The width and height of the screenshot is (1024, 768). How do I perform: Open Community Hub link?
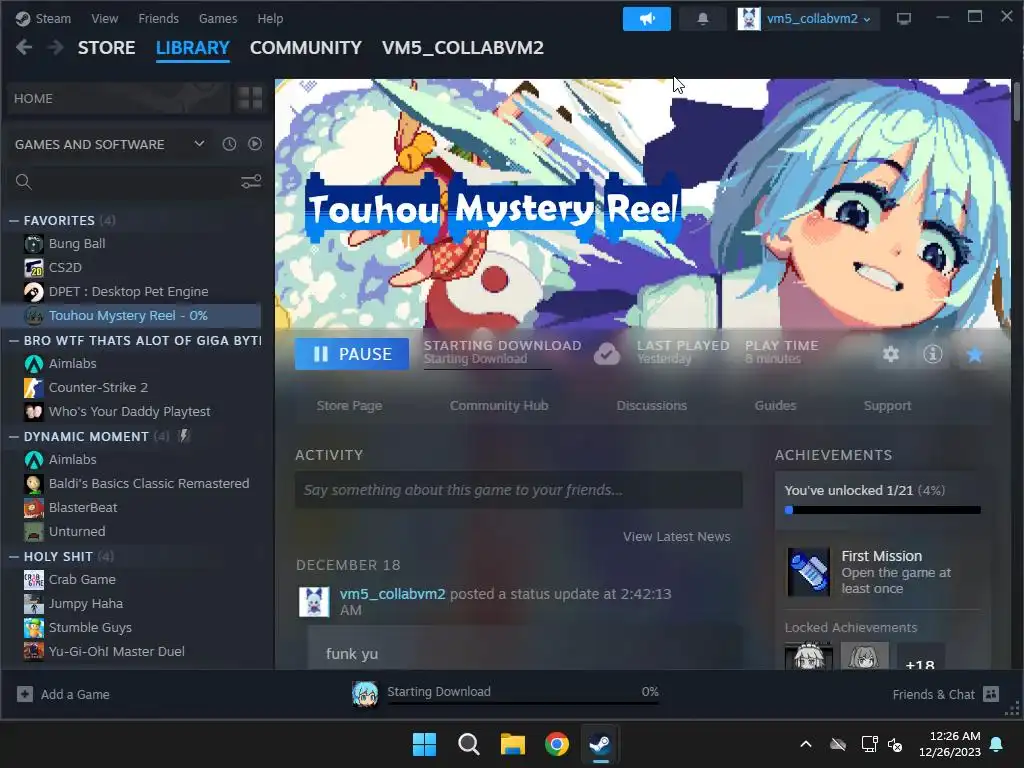click(x=499, y=406)
